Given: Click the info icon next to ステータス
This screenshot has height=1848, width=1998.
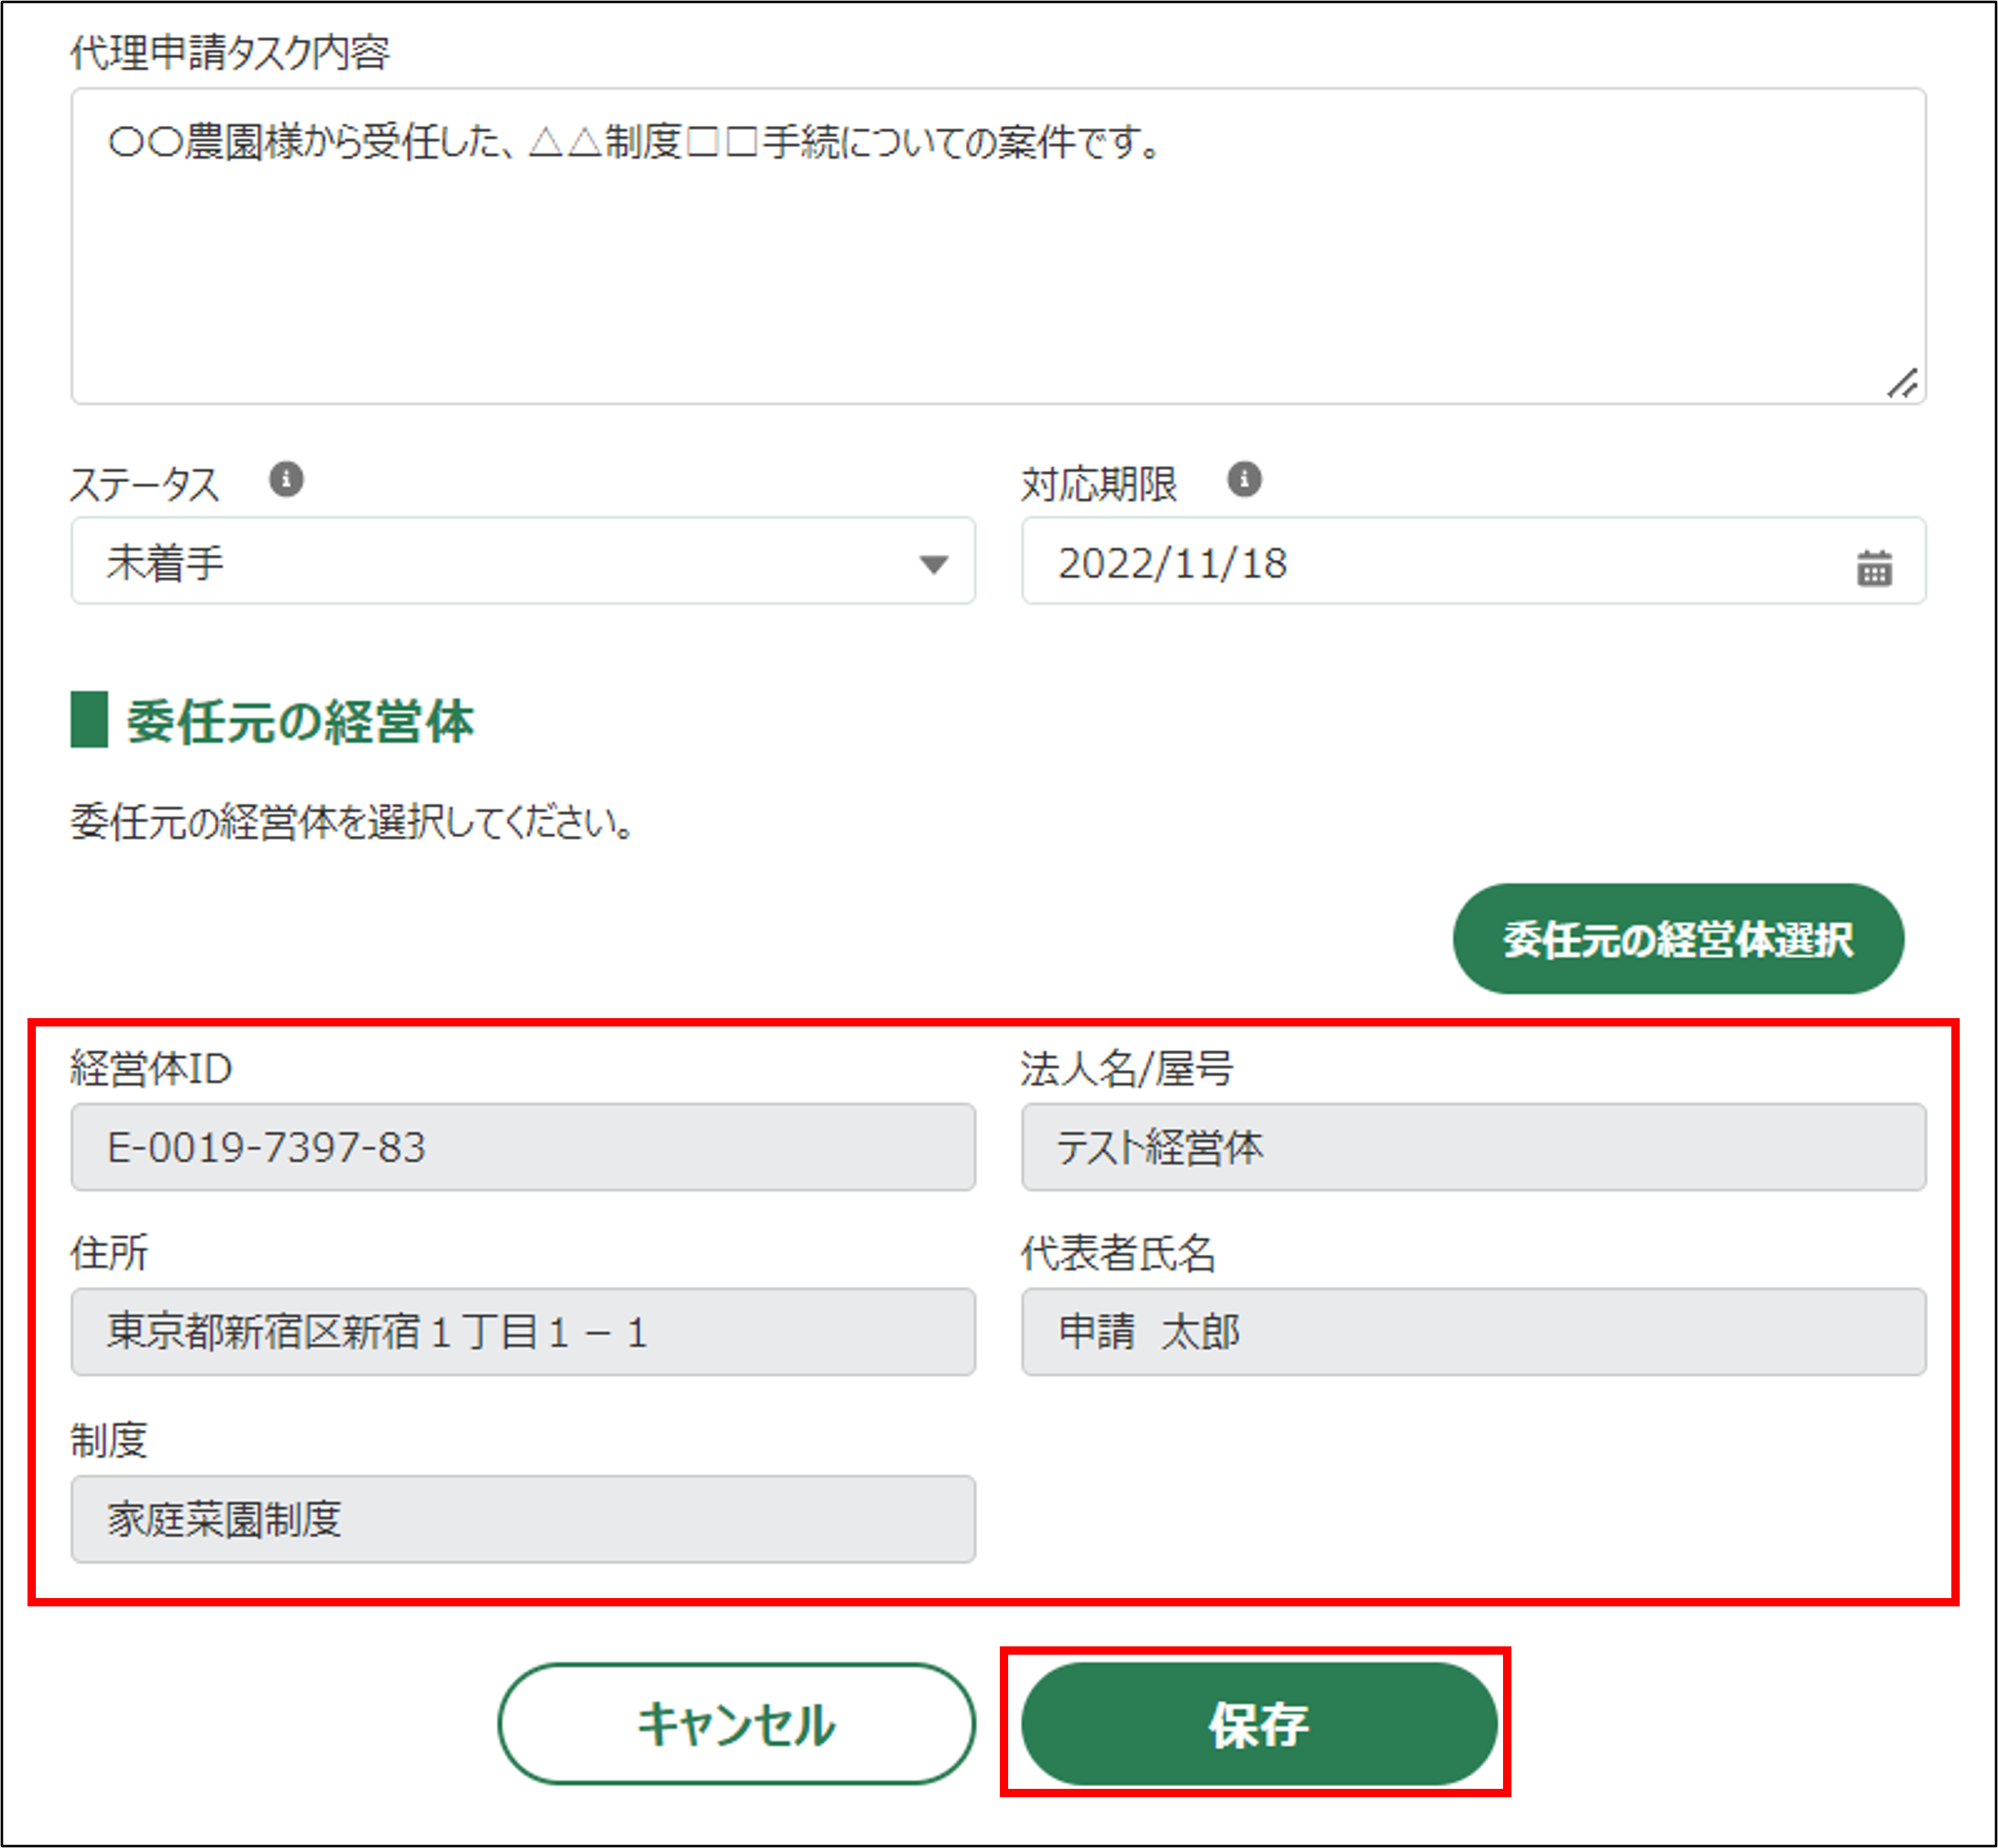Looking at the screenshot, I should click(286, 479).
